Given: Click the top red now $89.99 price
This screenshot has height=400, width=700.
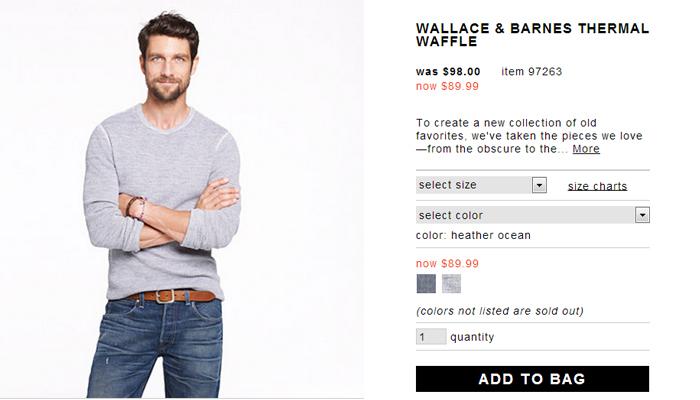Looking at the screenshot, I should [x=447, y=86].
